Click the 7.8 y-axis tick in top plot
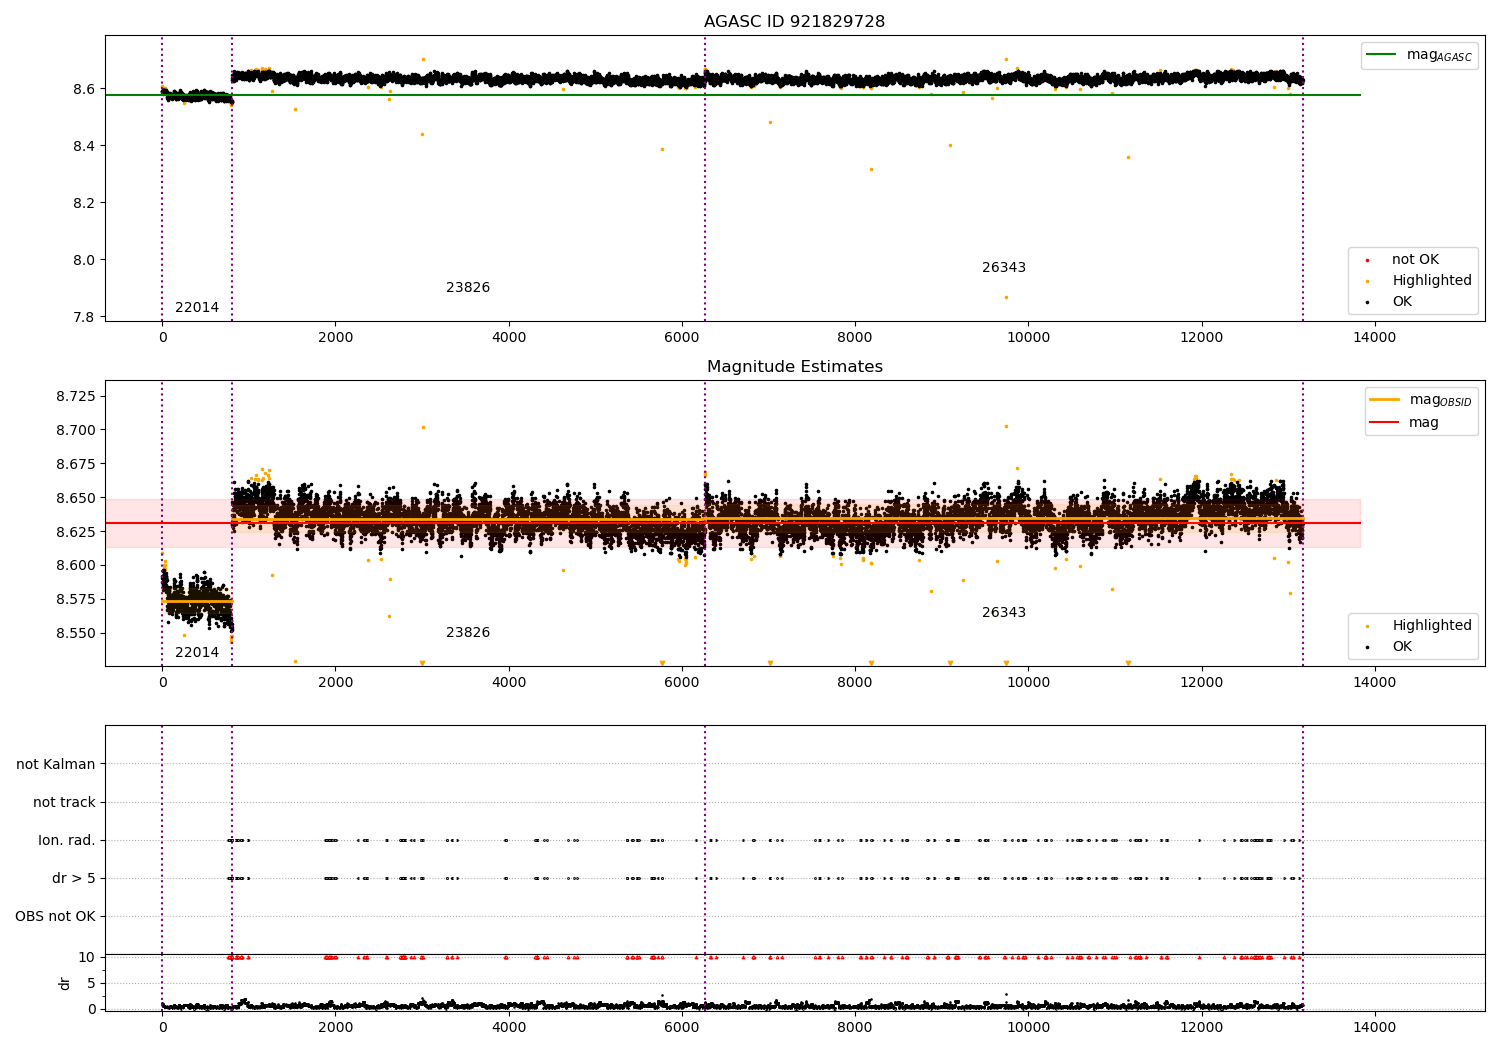The width and height of the screenshot is (1500, 1050). coord(82,318)
